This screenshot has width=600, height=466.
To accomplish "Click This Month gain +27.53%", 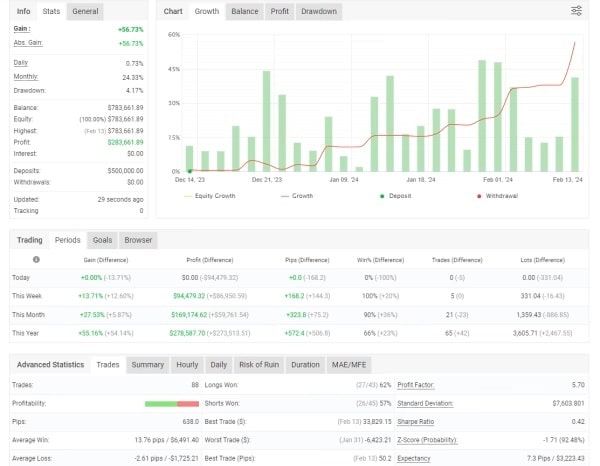I will pyautogui.click(x=92, y=315).
